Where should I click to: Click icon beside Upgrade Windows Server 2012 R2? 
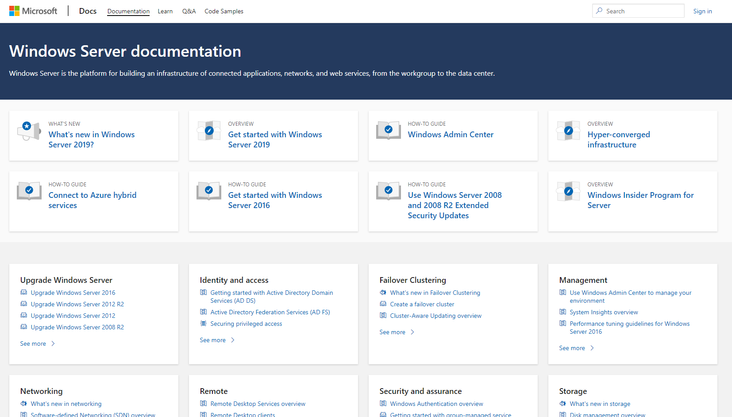[x=23, y=304]
